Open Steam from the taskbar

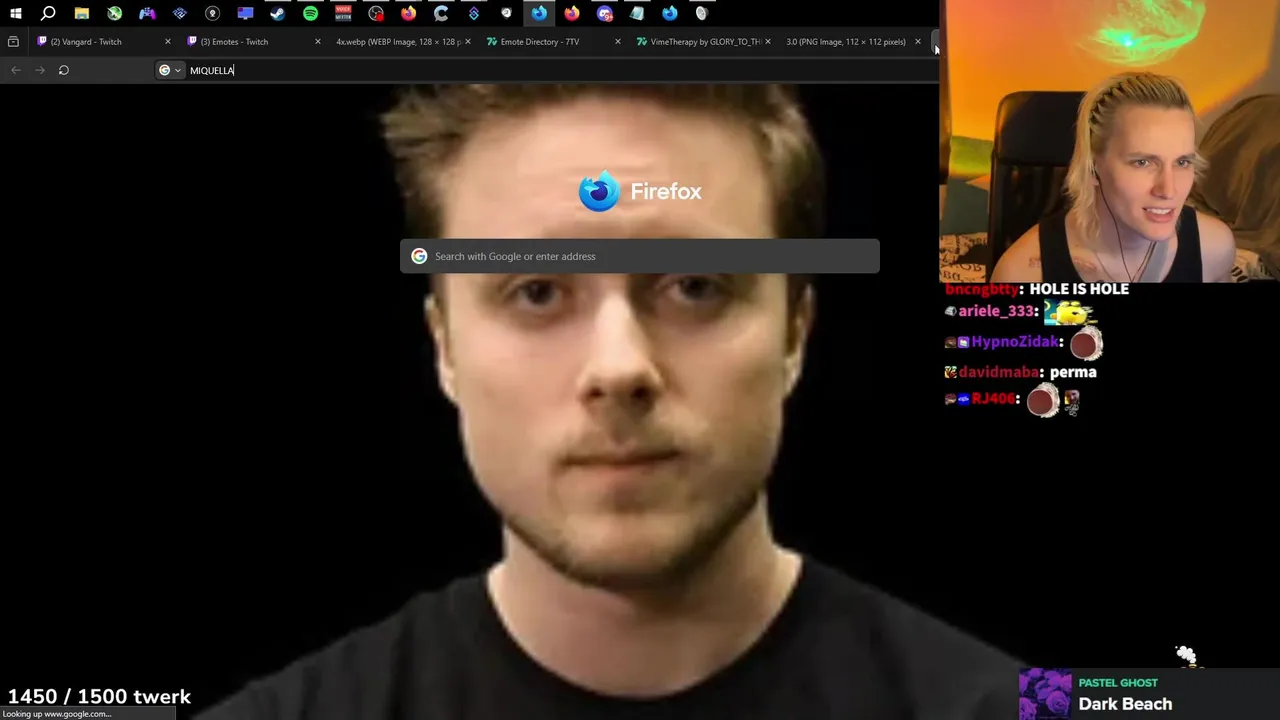(x=278, y=13)
